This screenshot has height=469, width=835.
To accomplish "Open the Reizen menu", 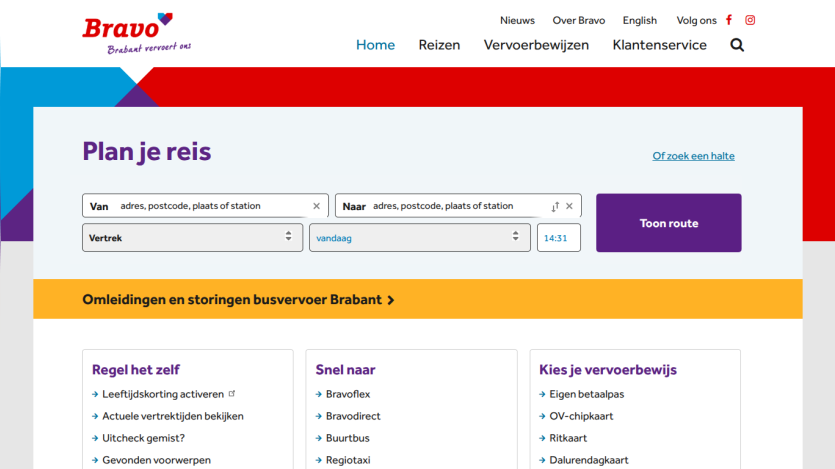I will coord(439,45).
